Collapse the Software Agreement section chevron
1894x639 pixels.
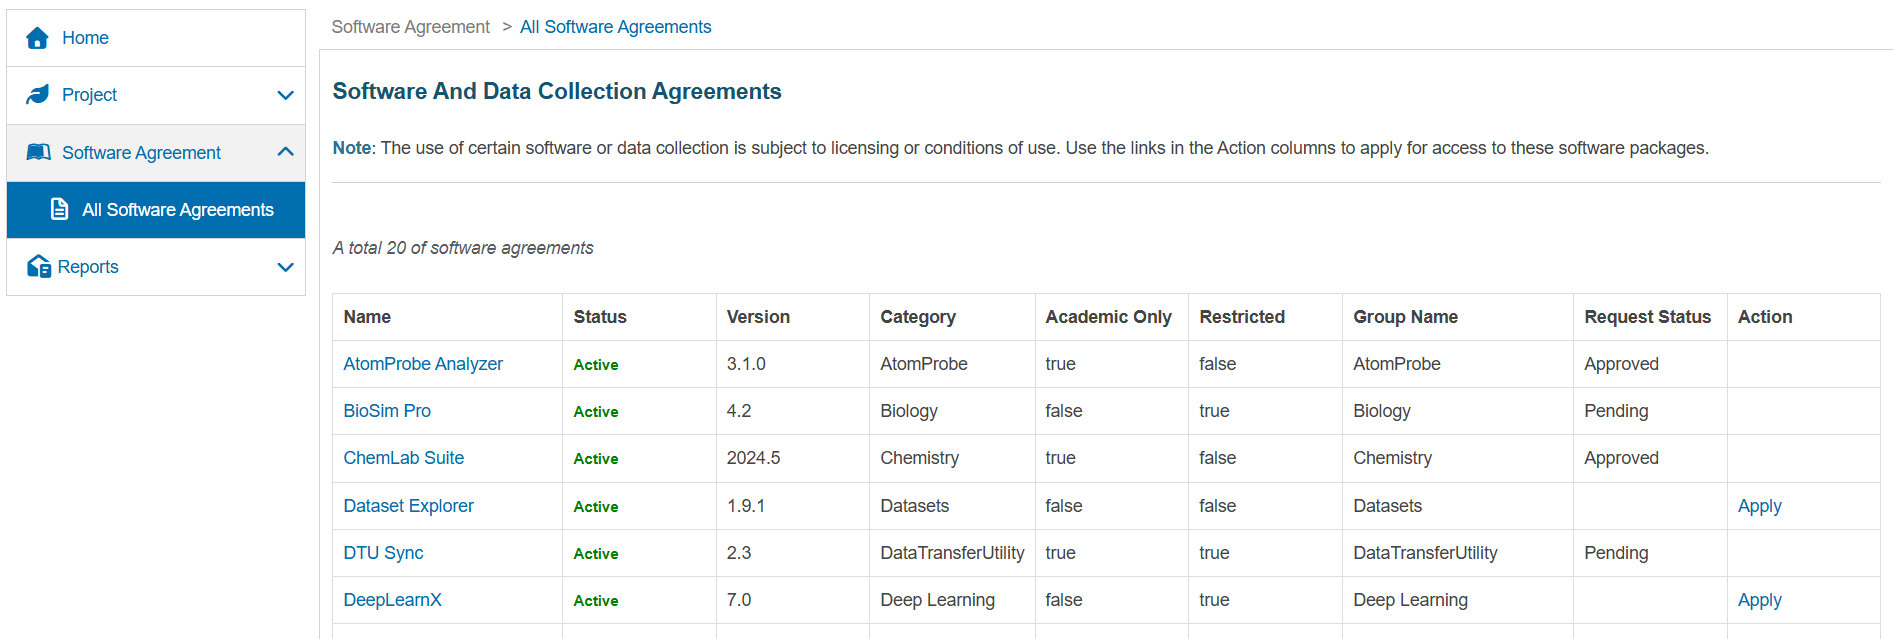285,152
